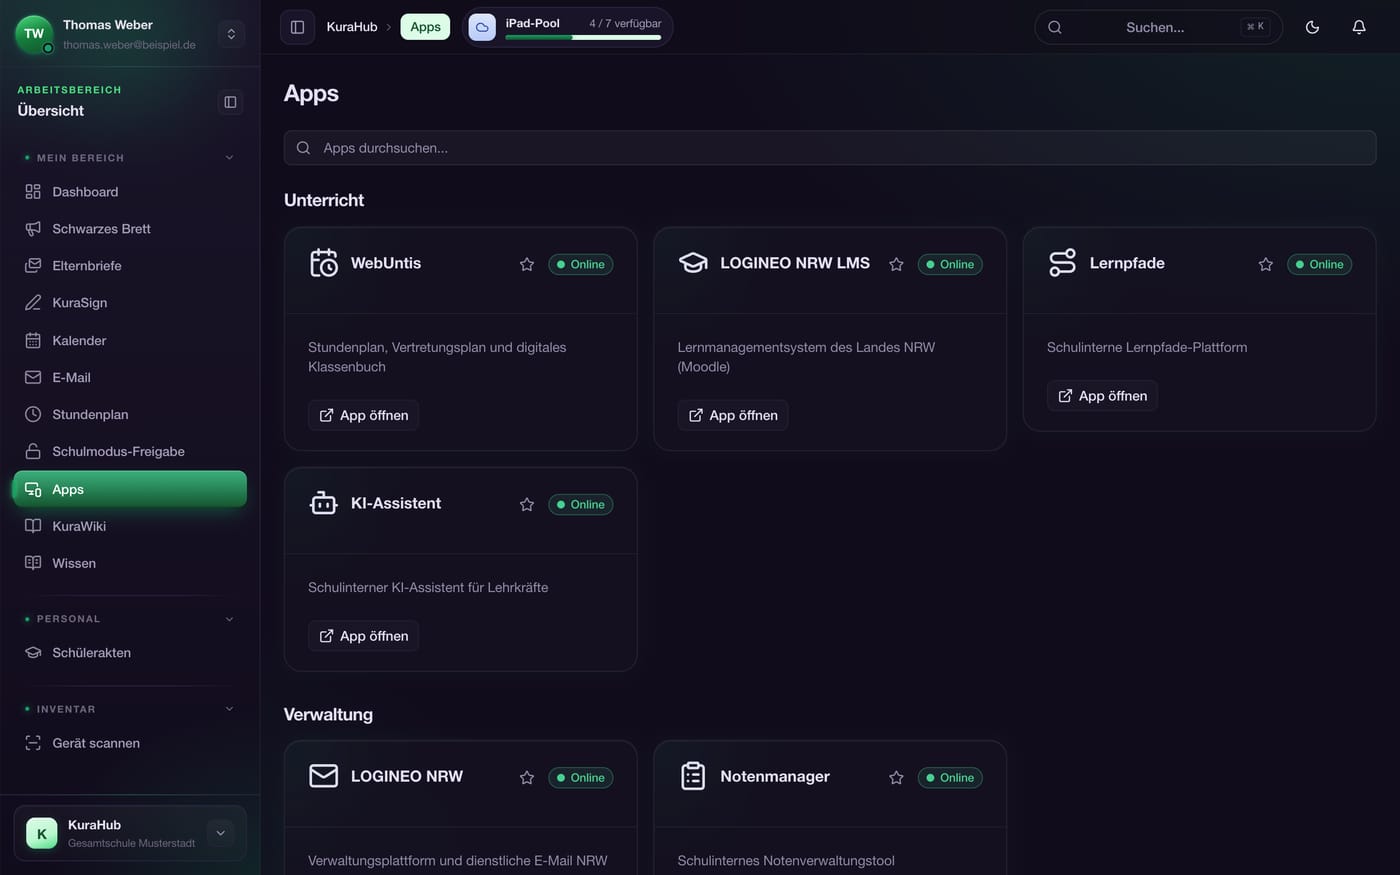The height and width of the screenshot is (875, 1400).
Task: Click App öffnen for Lernpfade
Action: [x=1103, y=396]
